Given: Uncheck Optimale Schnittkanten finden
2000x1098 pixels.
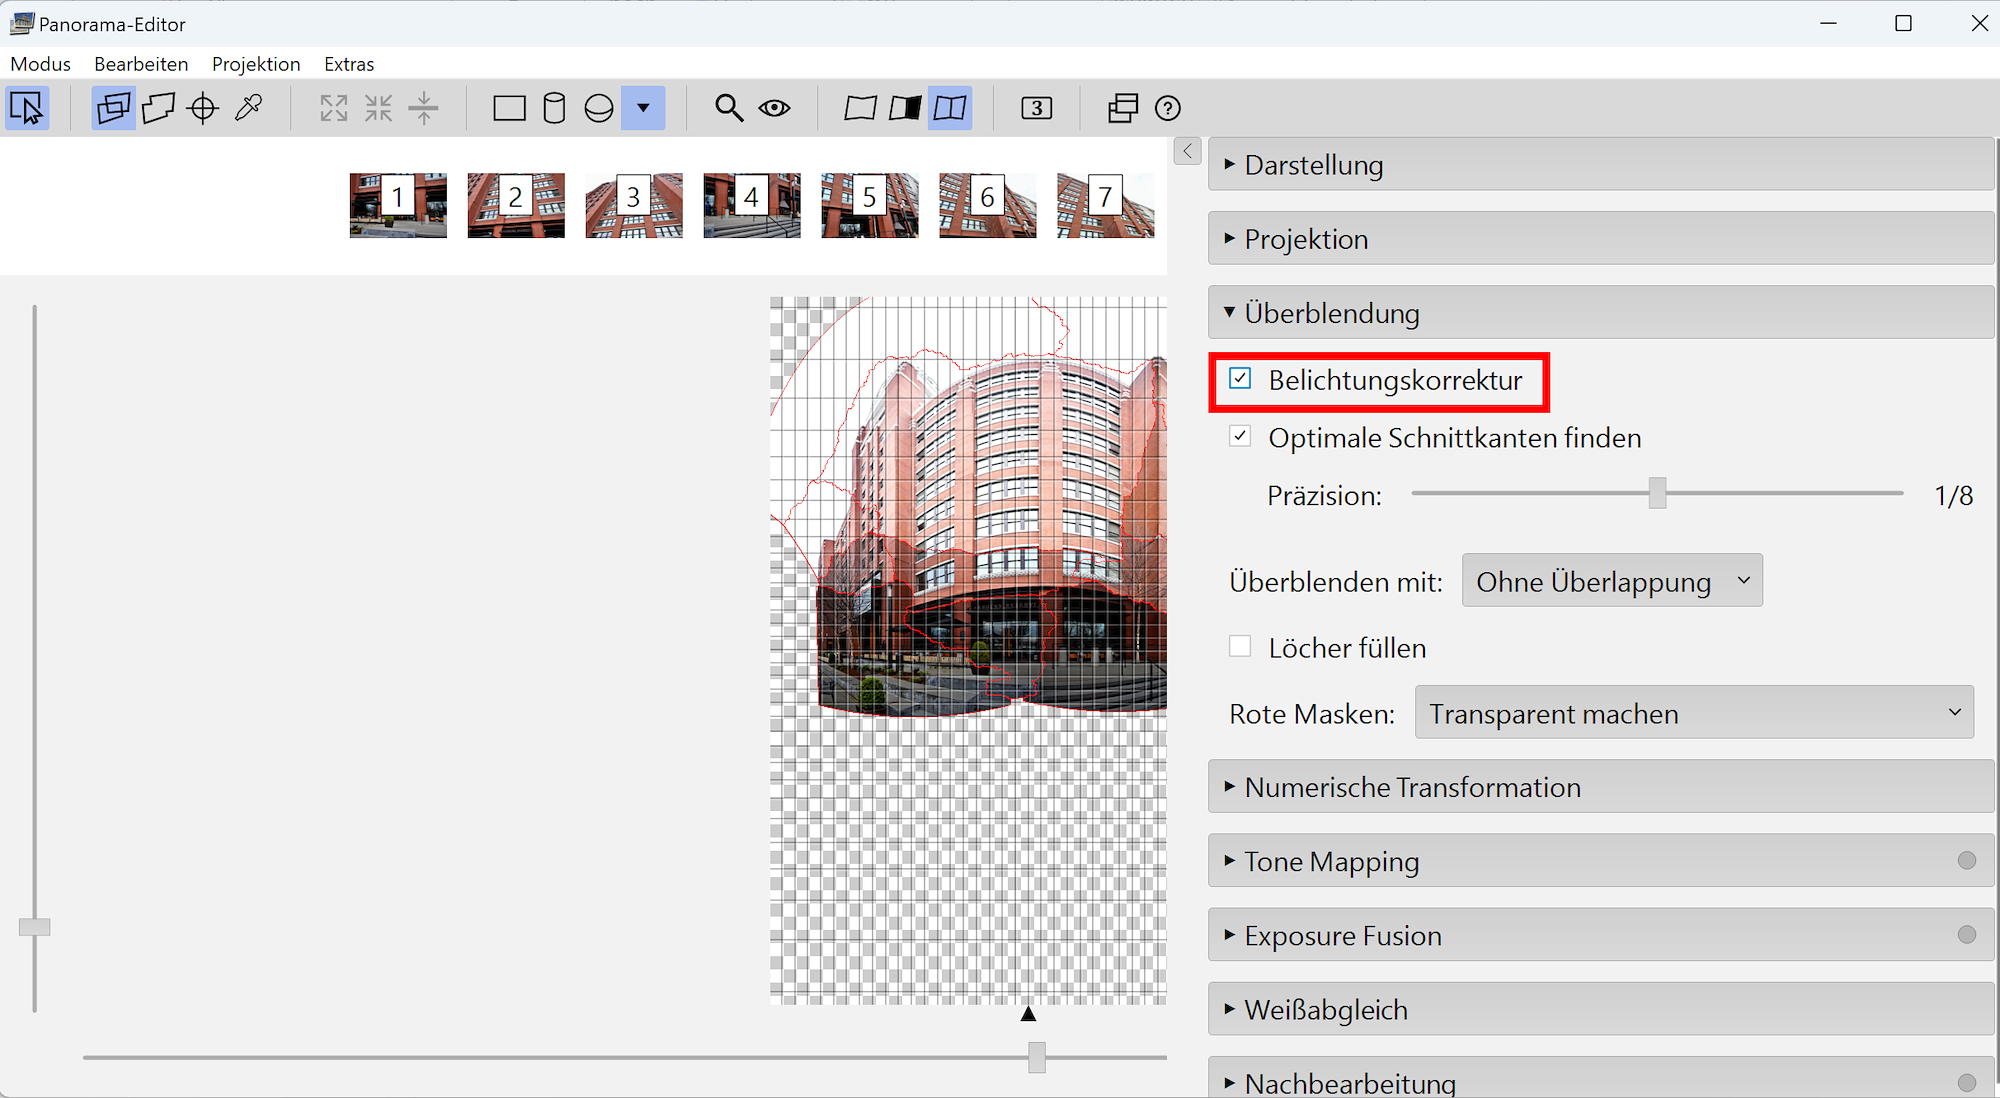Looking at the screenshot, I should click(x=1240, y=437).
